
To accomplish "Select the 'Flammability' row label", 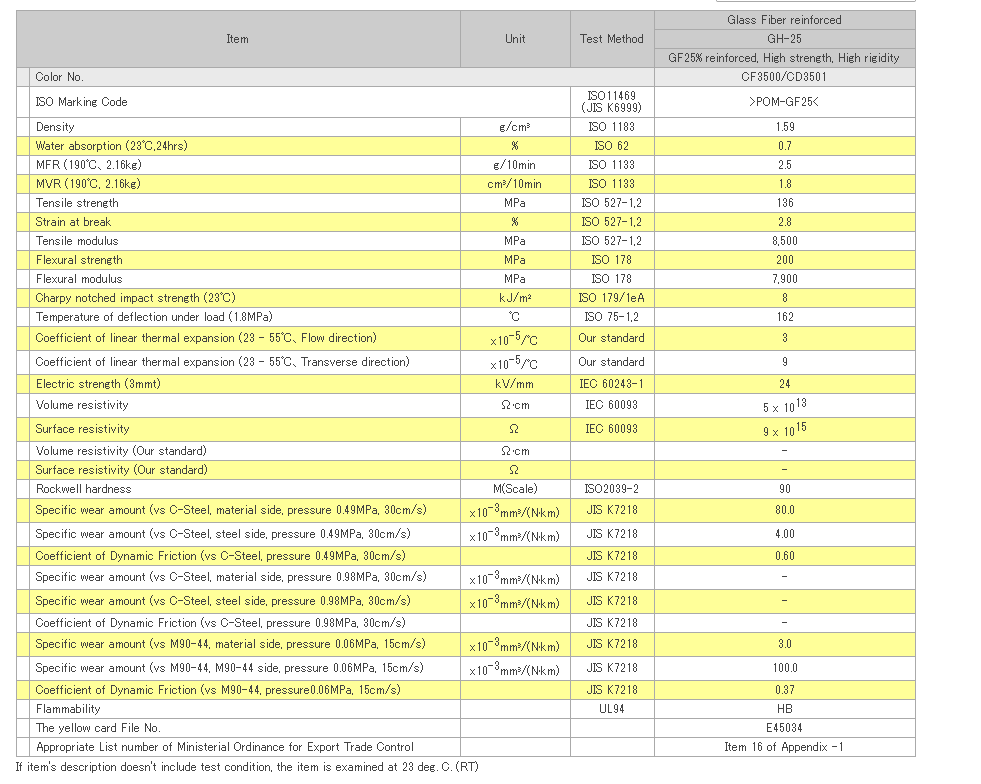I will click(x=68, y=709).
